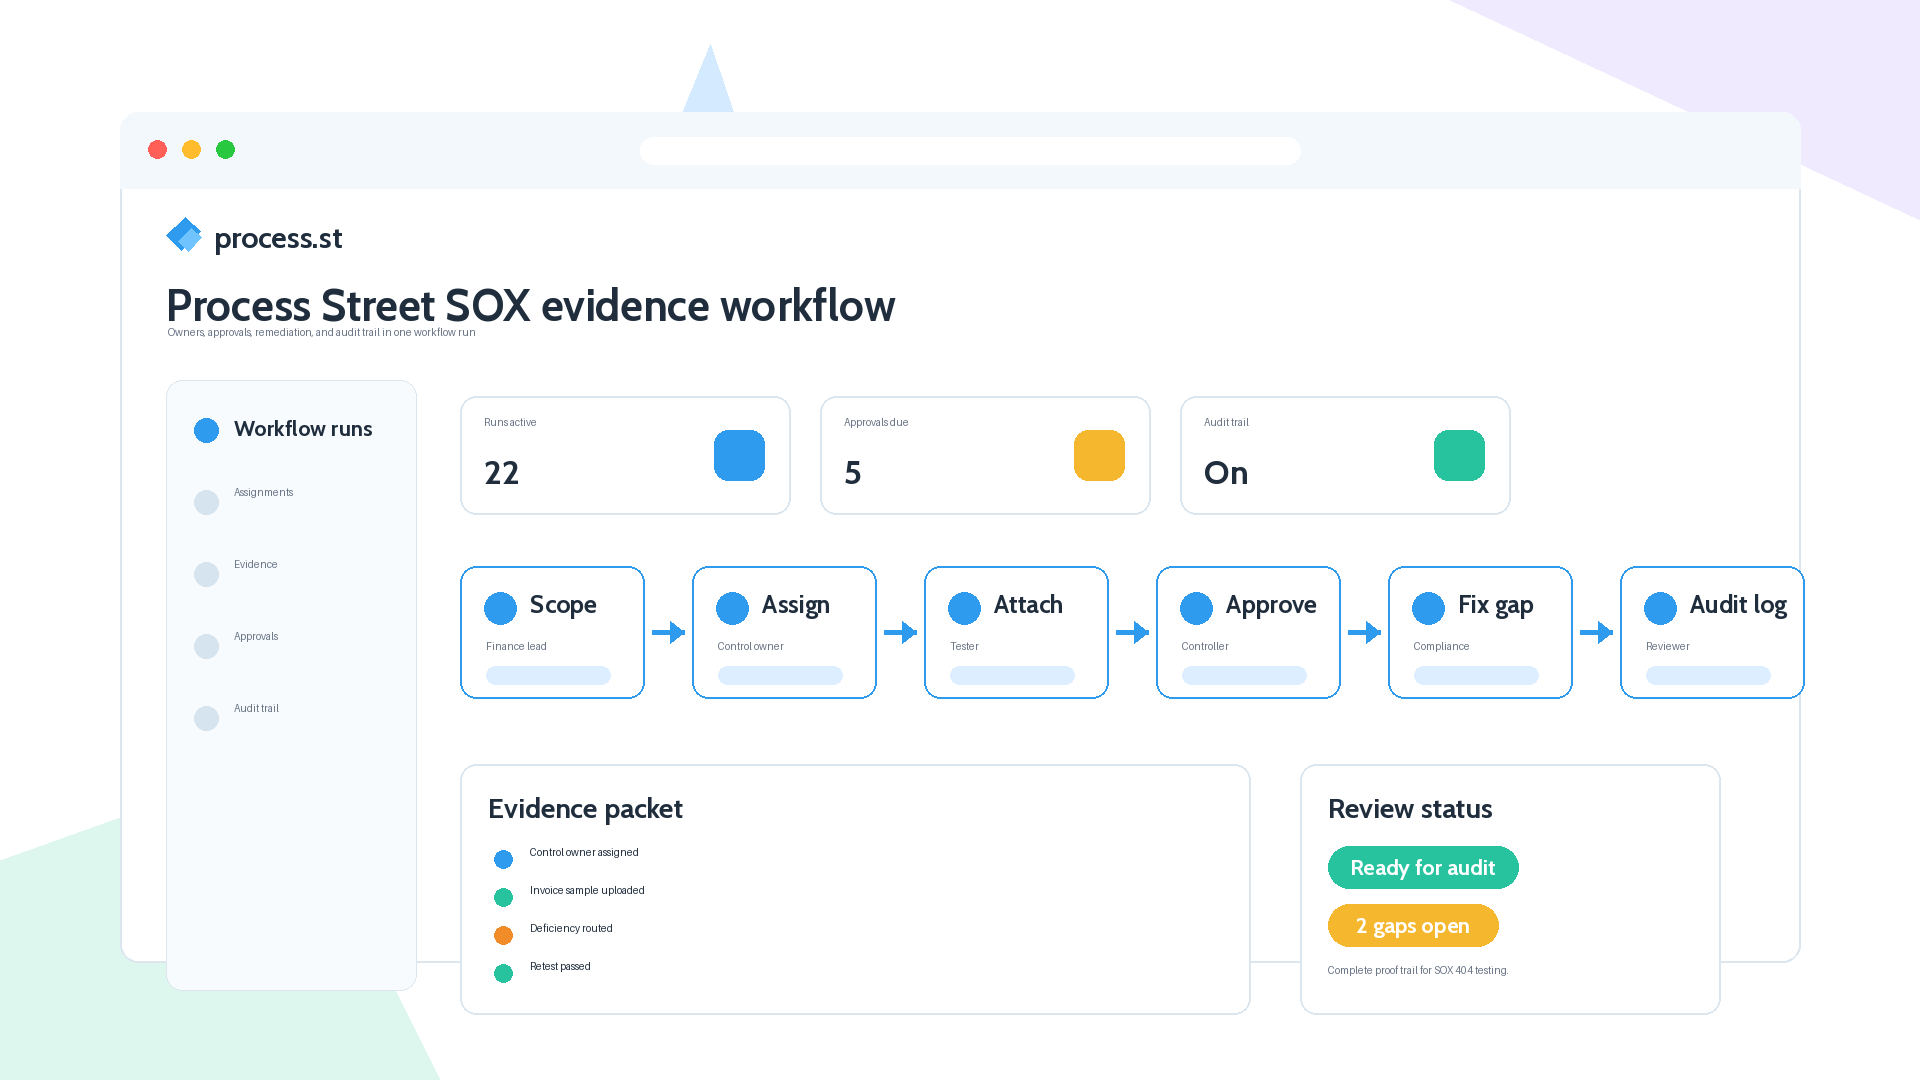Image resolution: width=1920 pixels, height=1080 pixels.
Task: Click the process.st brand name
Action: [x=278, y=238]
